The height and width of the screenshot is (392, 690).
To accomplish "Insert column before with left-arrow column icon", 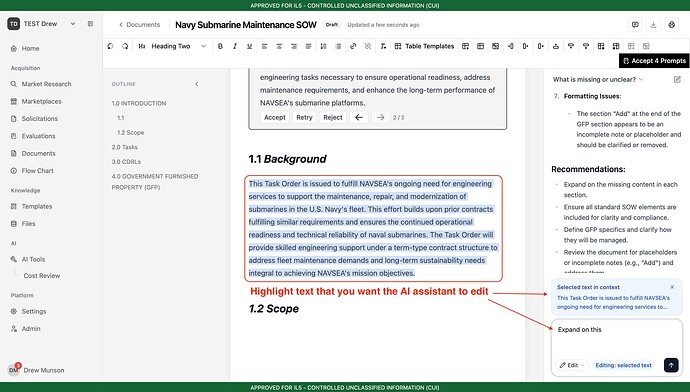I will coord(510,46).
